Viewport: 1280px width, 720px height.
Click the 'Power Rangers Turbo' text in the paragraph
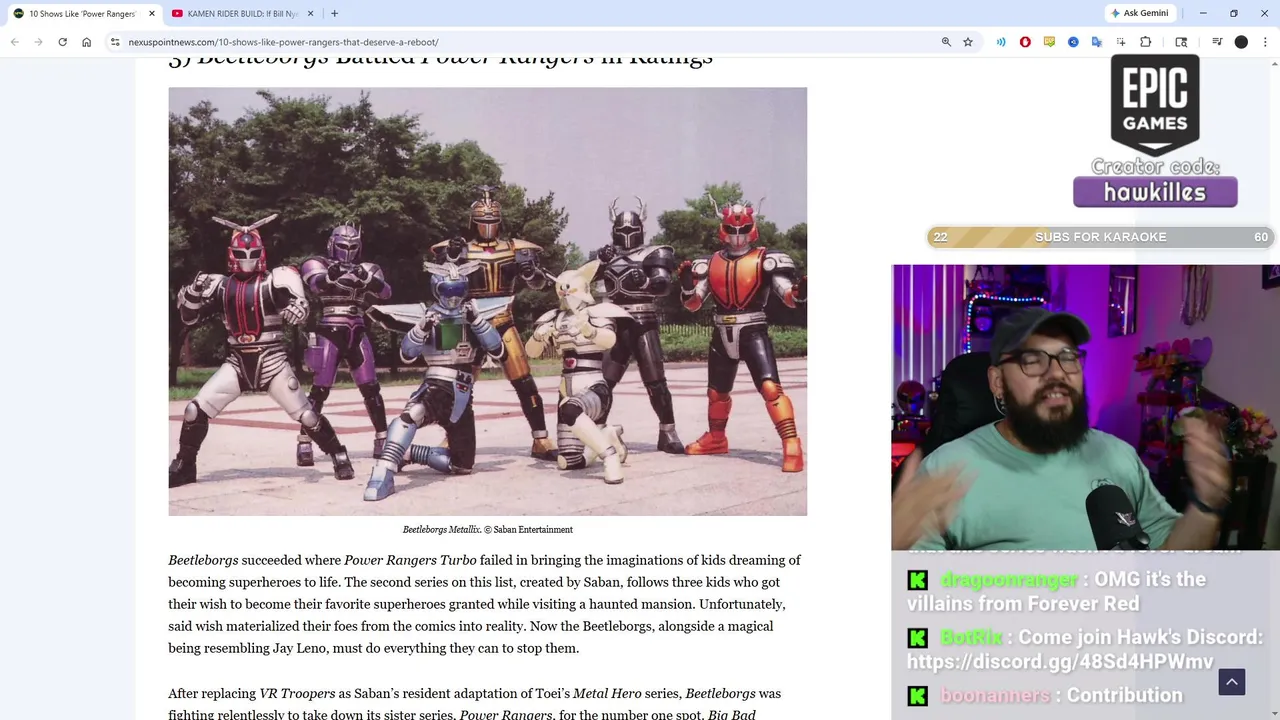click(410, 560)
